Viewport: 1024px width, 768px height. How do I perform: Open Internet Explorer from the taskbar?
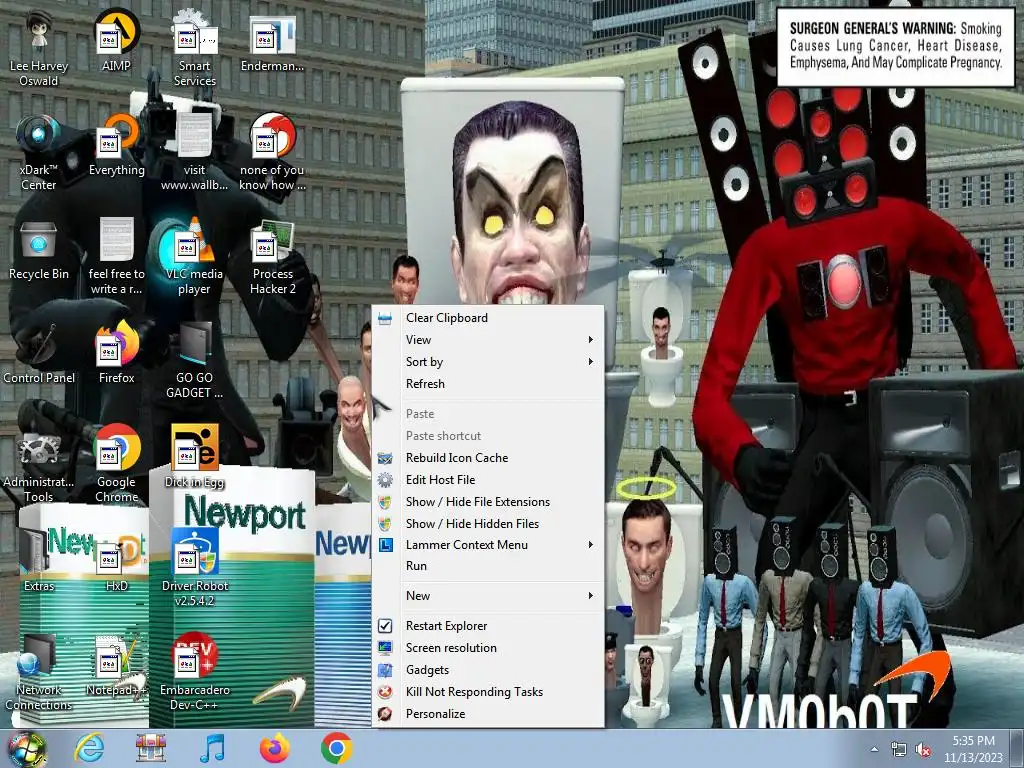pos(89,748)
